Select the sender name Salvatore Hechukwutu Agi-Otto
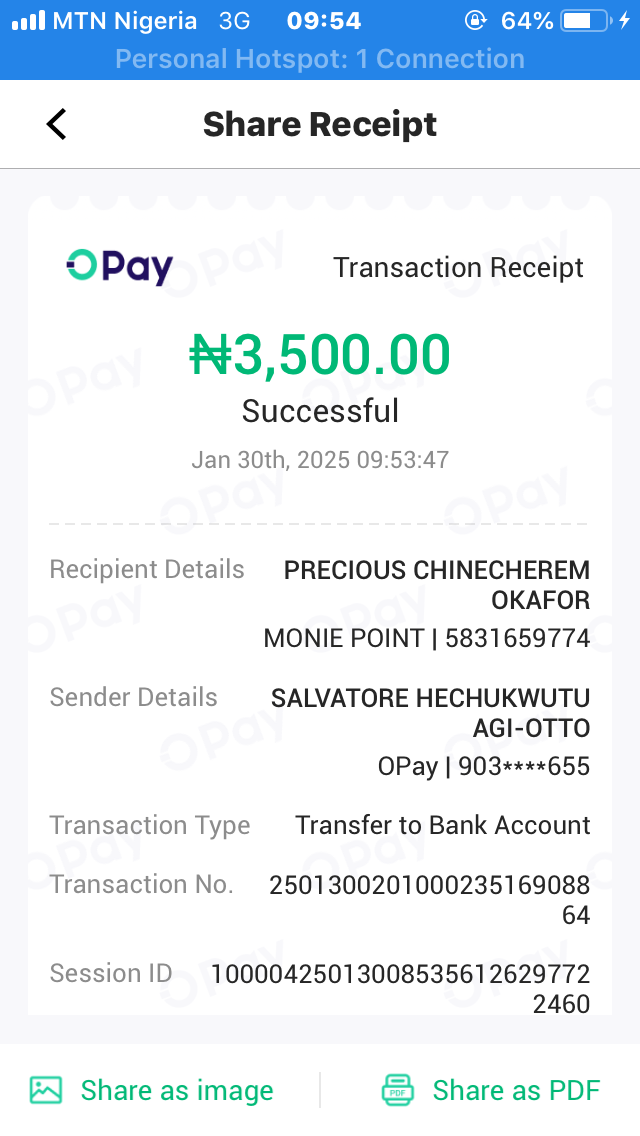This screenshot has height=1136, width=640. click(x=431, y=712)
